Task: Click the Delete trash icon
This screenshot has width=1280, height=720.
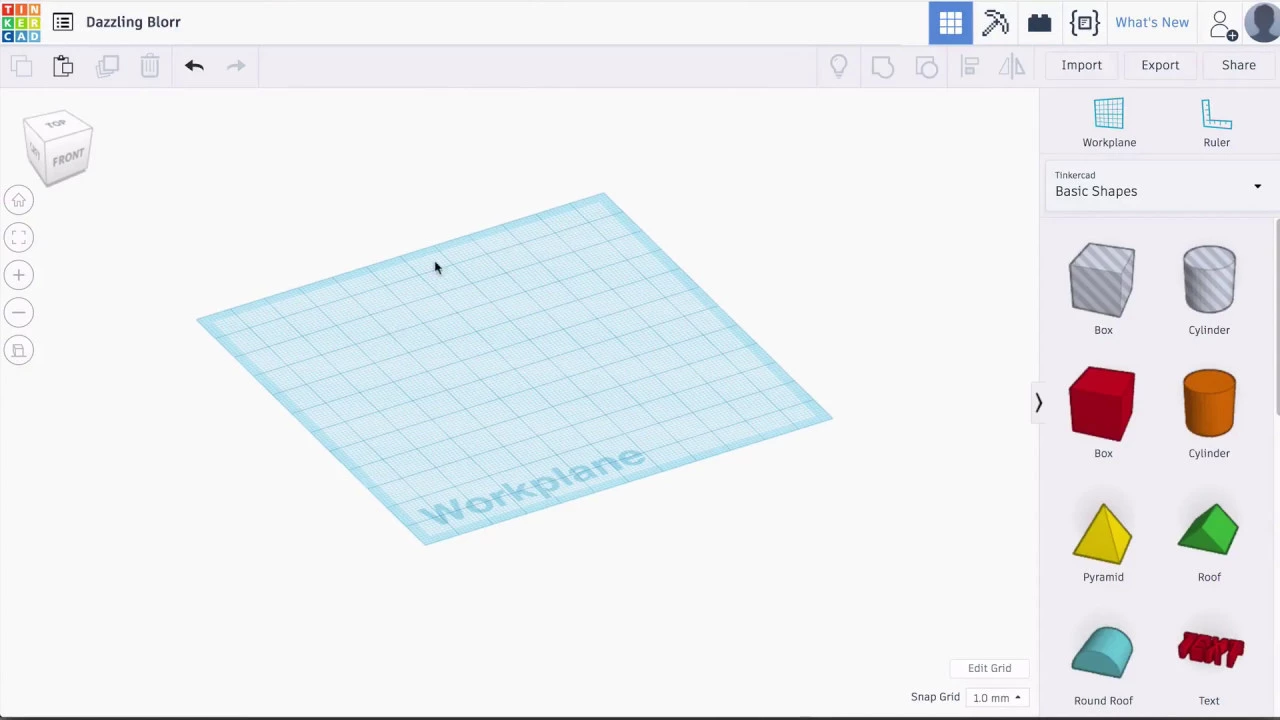Action: [150, 66]
